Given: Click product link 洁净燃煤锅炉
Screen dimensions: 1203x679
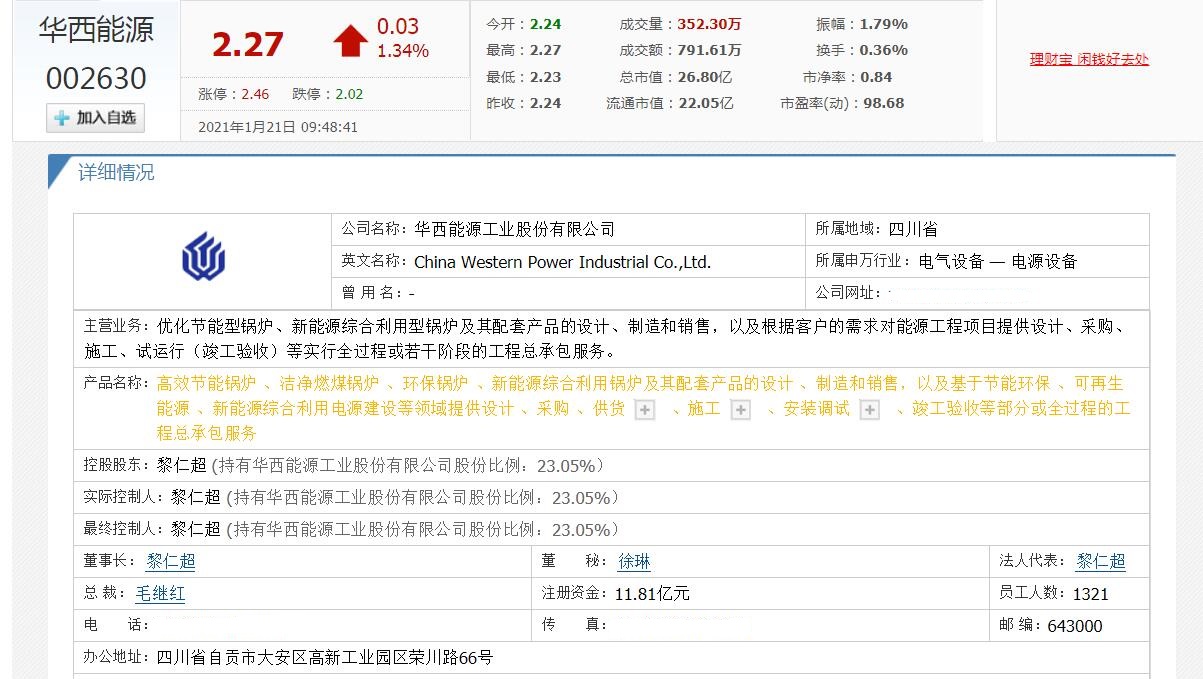Looking at the screenshot, I should 329,383.
